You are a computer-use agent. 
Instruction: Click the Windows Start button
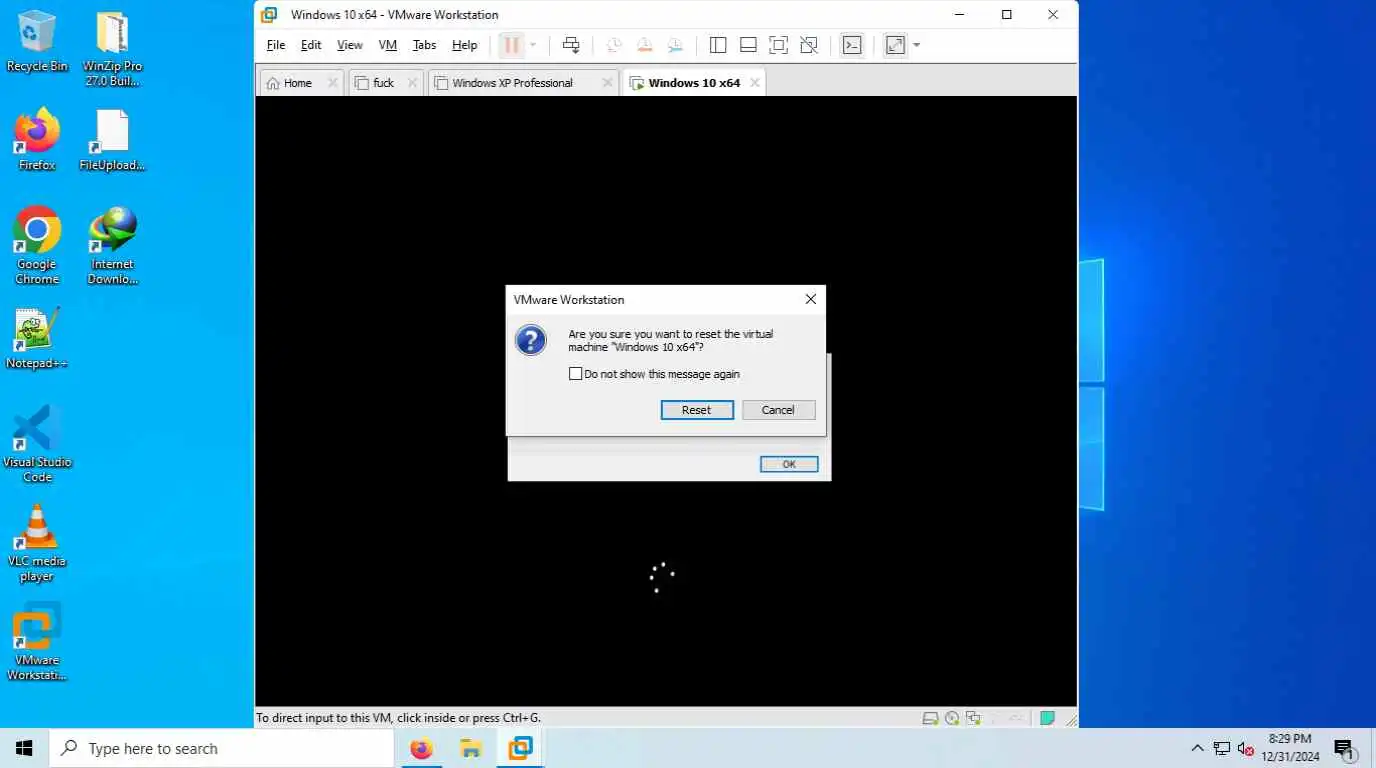(24, 748)
